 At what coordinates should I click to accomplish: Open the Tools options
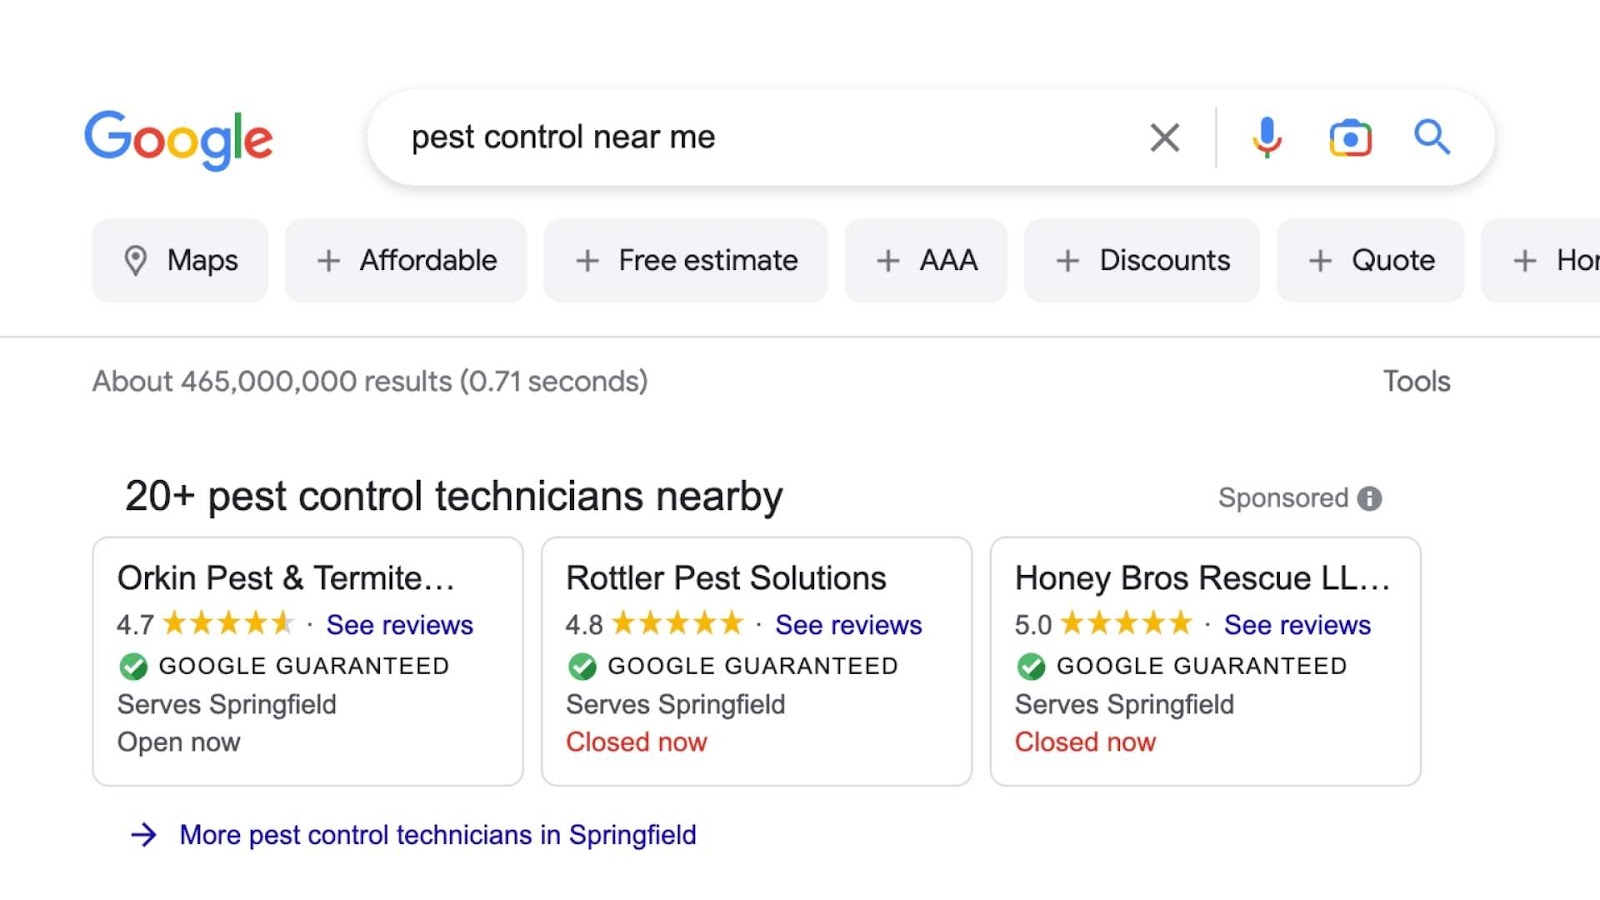[1416, 381]
